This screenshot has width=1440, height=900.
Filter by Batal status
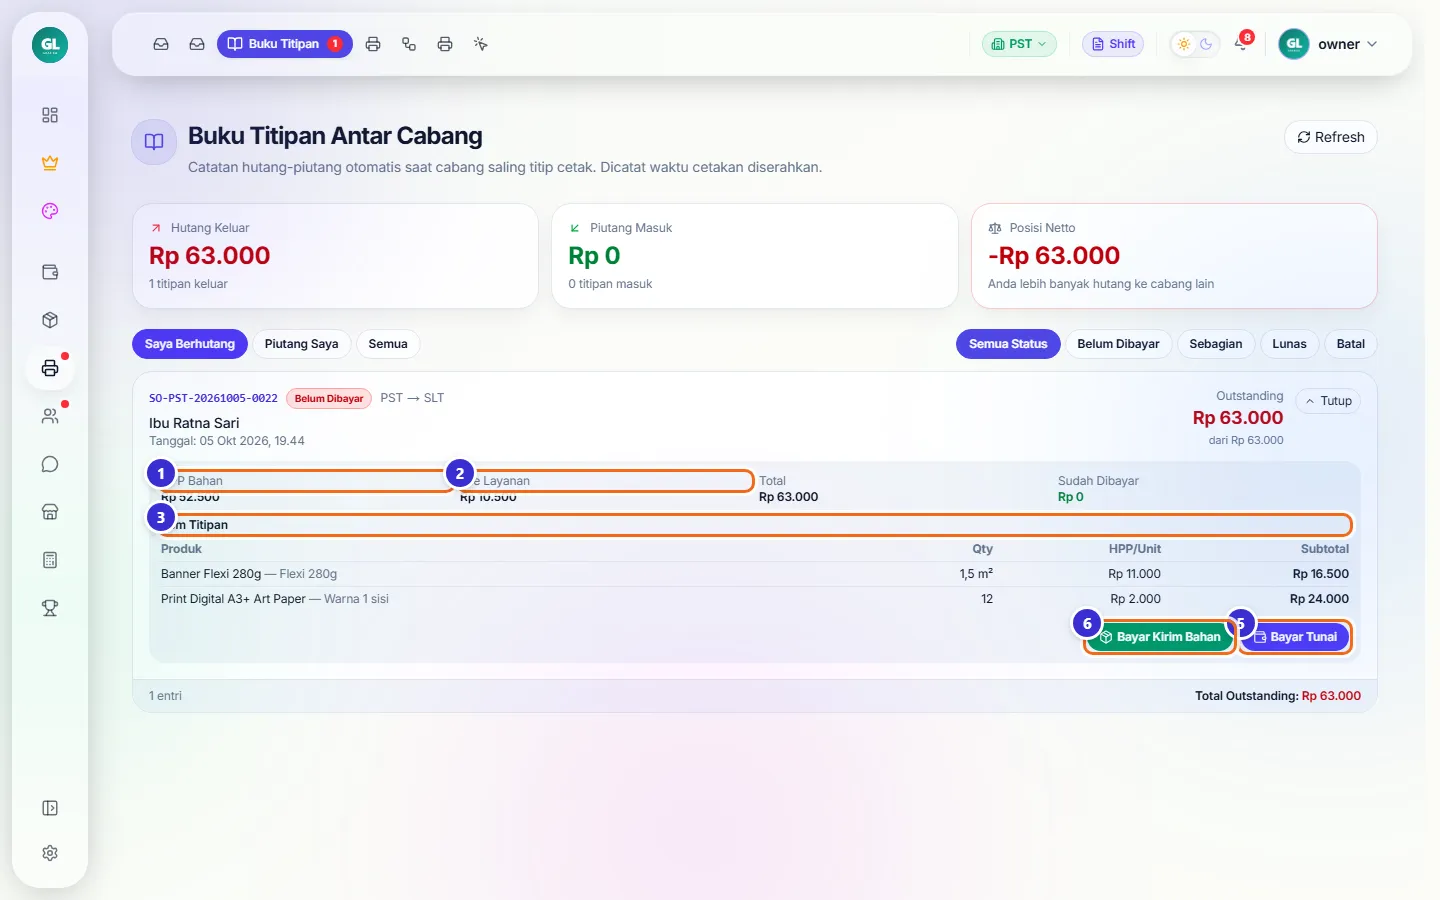(1351, 344)
